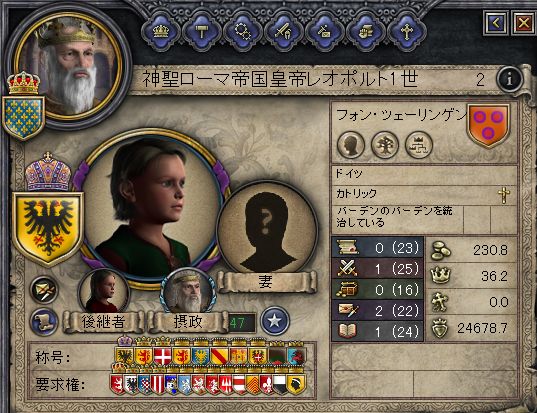This screenshot has width=537, height=413.
Task: Go back with the arrow button
Action: pos(496,23)
